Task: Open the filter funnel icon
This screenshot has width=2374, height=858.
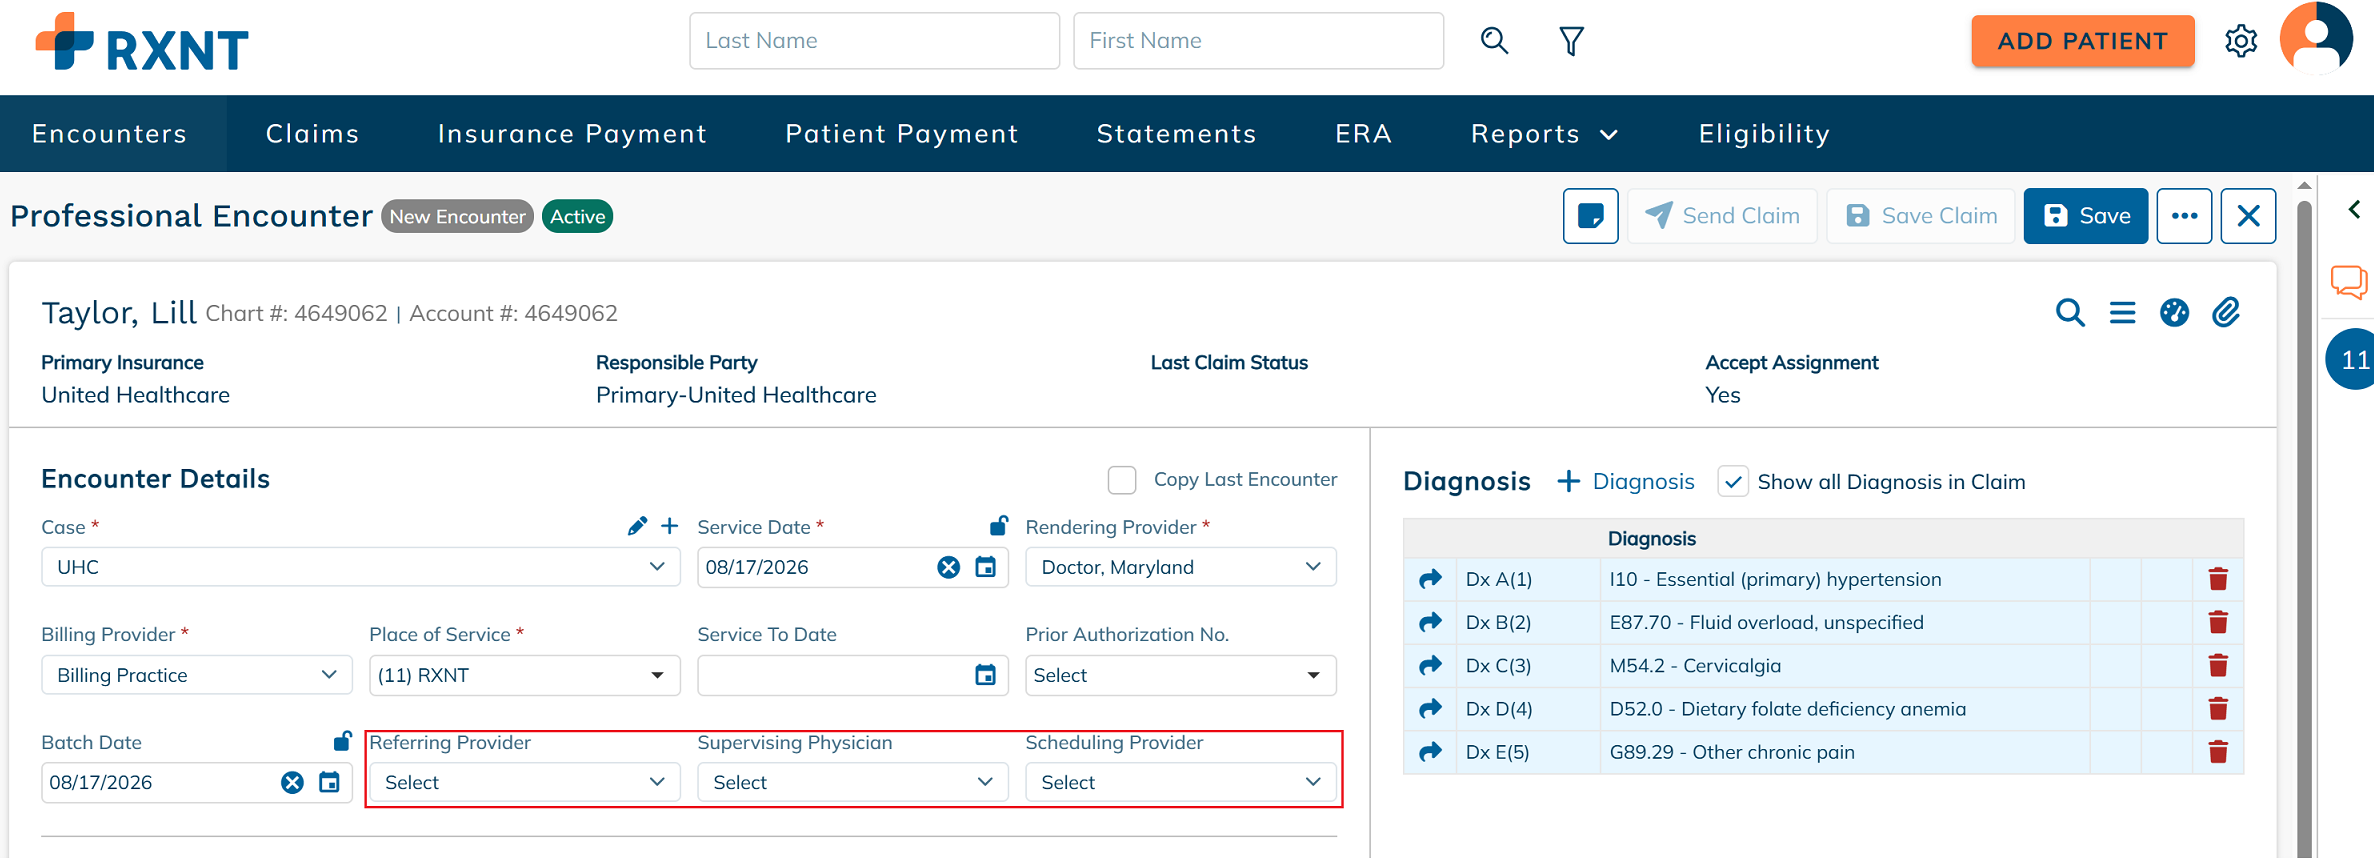Action: (x=1571, y=41)
